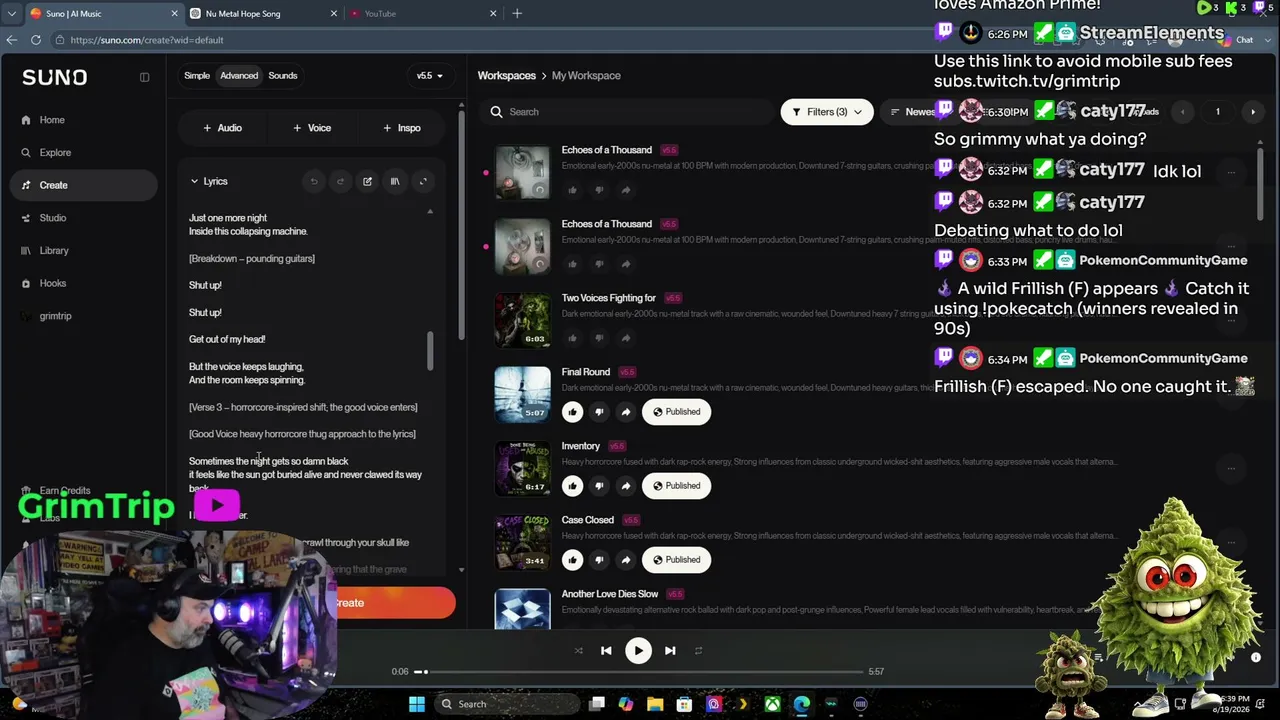Switch to the YouTube browser tab
1280x720 pixels.
(423, 14)
